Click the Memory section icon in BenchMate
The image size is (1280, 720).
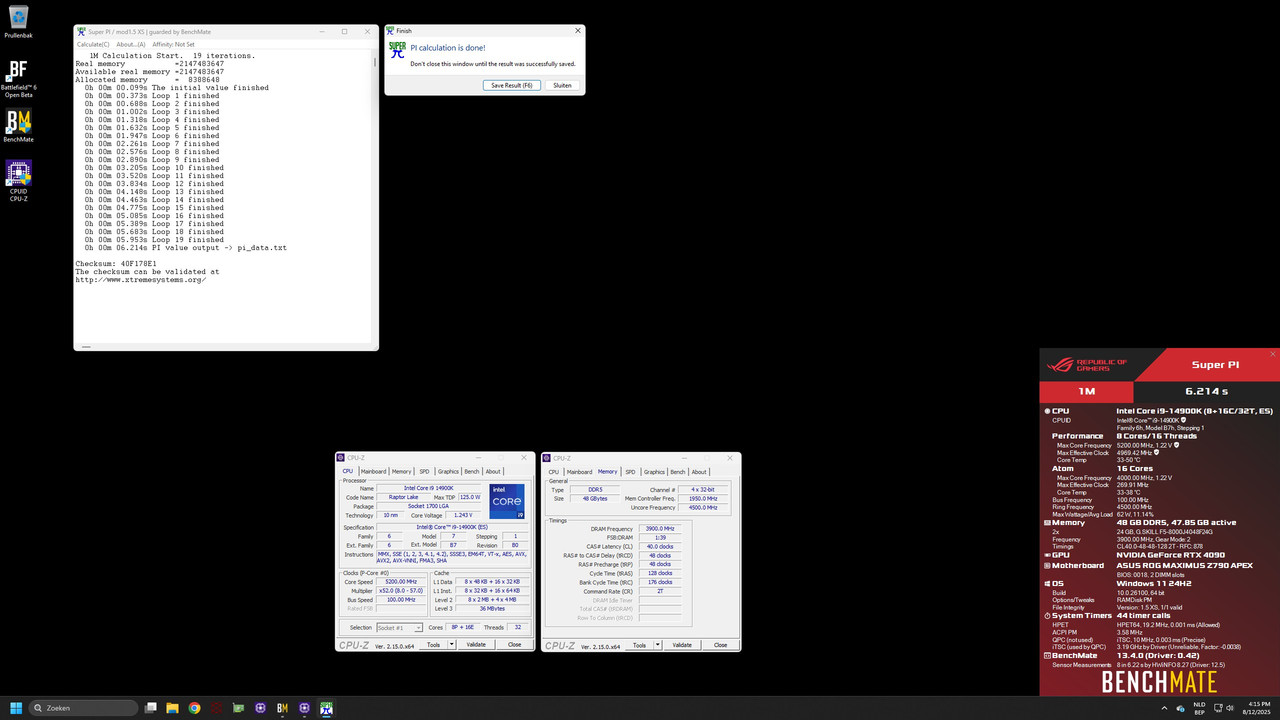point(1047,522)
